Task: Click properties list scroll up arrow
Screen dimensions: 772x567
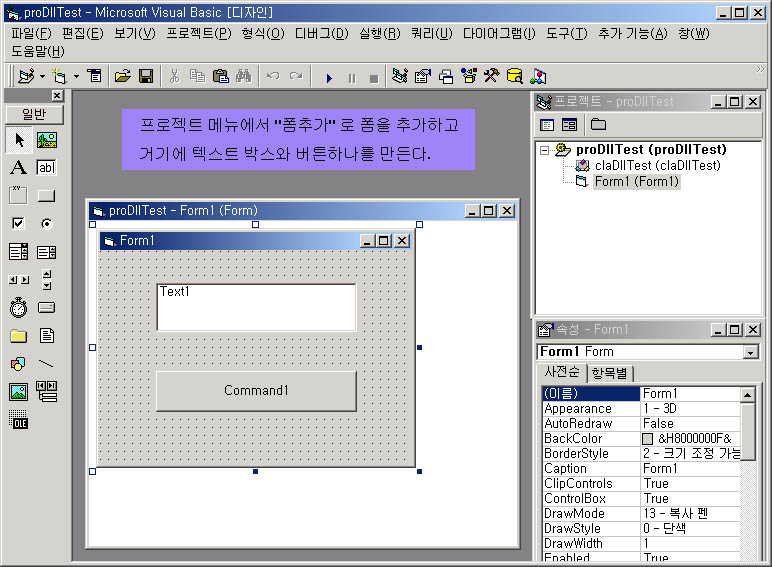Action: coord(747,394)
